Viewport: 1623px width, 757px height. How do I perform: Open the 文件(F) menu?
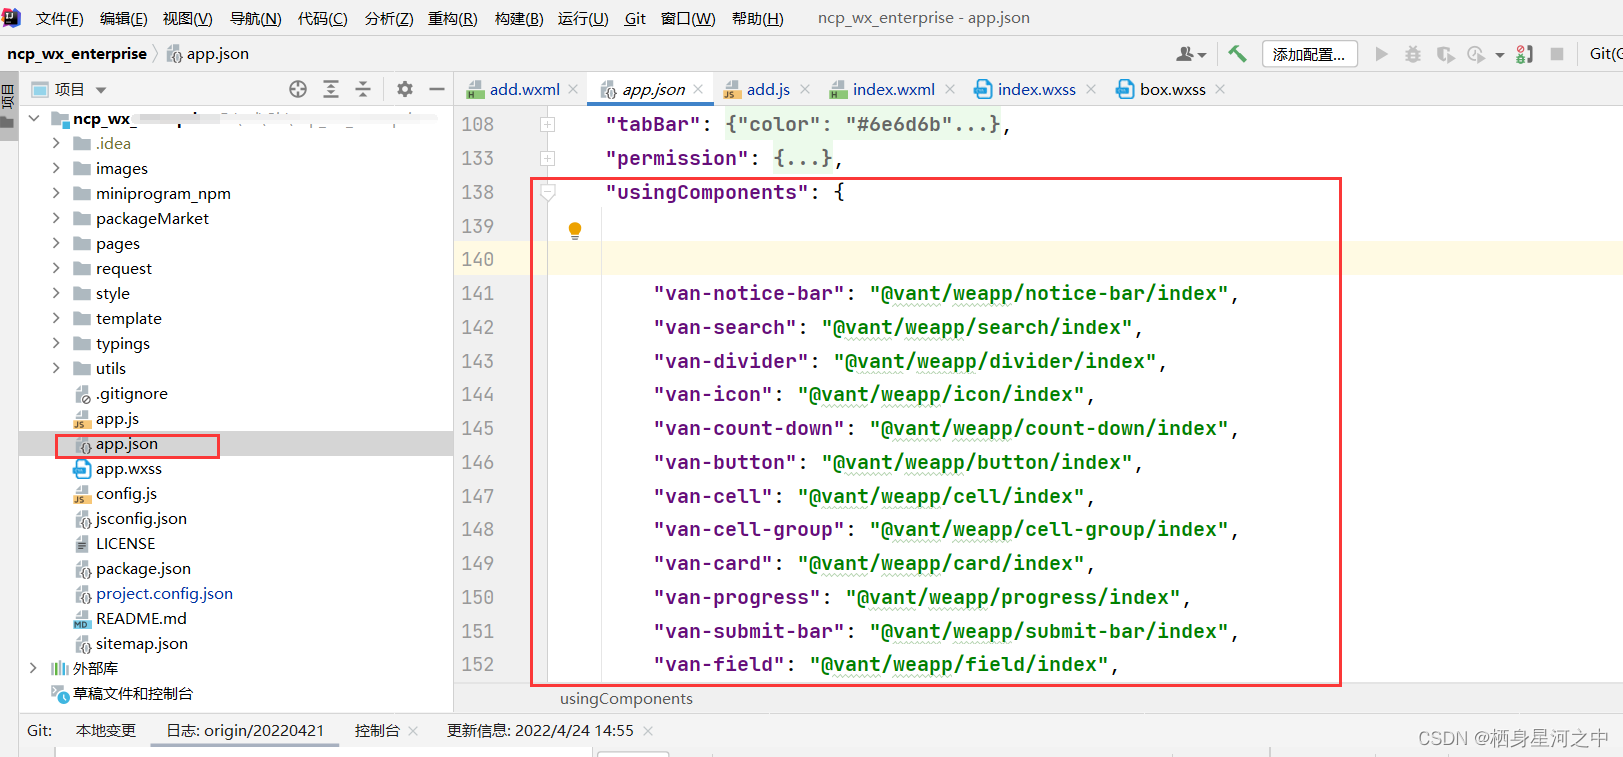pos(60,18)
